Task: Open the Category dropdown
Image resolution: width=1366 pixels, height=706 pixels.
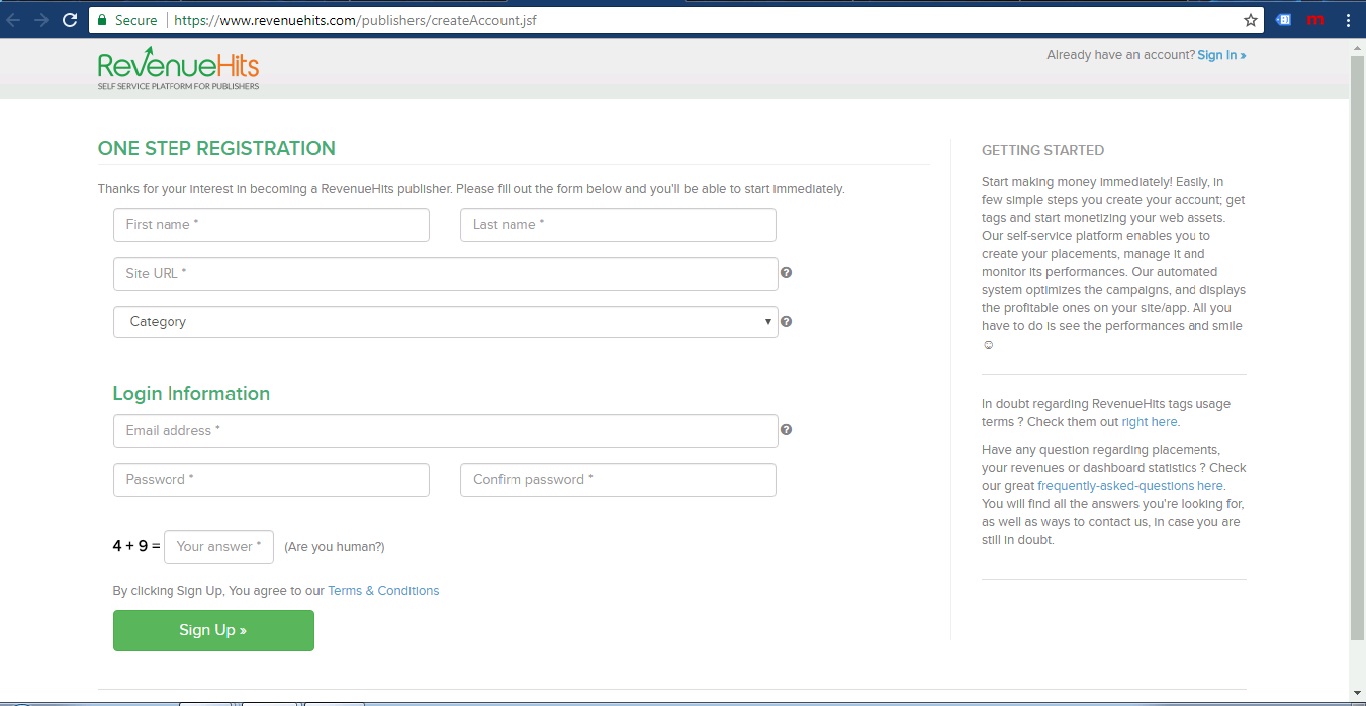Action: [x=445, y=322]
